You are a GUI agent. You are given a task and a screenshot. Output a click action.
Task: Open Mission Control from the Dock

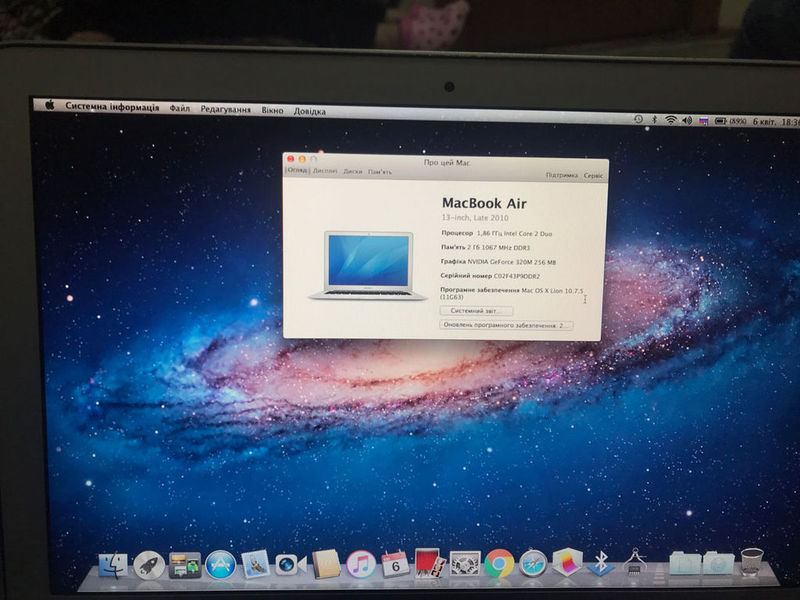coord(185,565)
